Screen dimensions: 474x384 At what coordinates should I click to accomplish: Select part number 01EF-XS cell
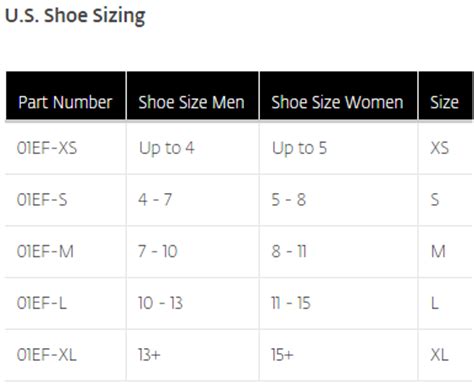[x=66, y=148]
